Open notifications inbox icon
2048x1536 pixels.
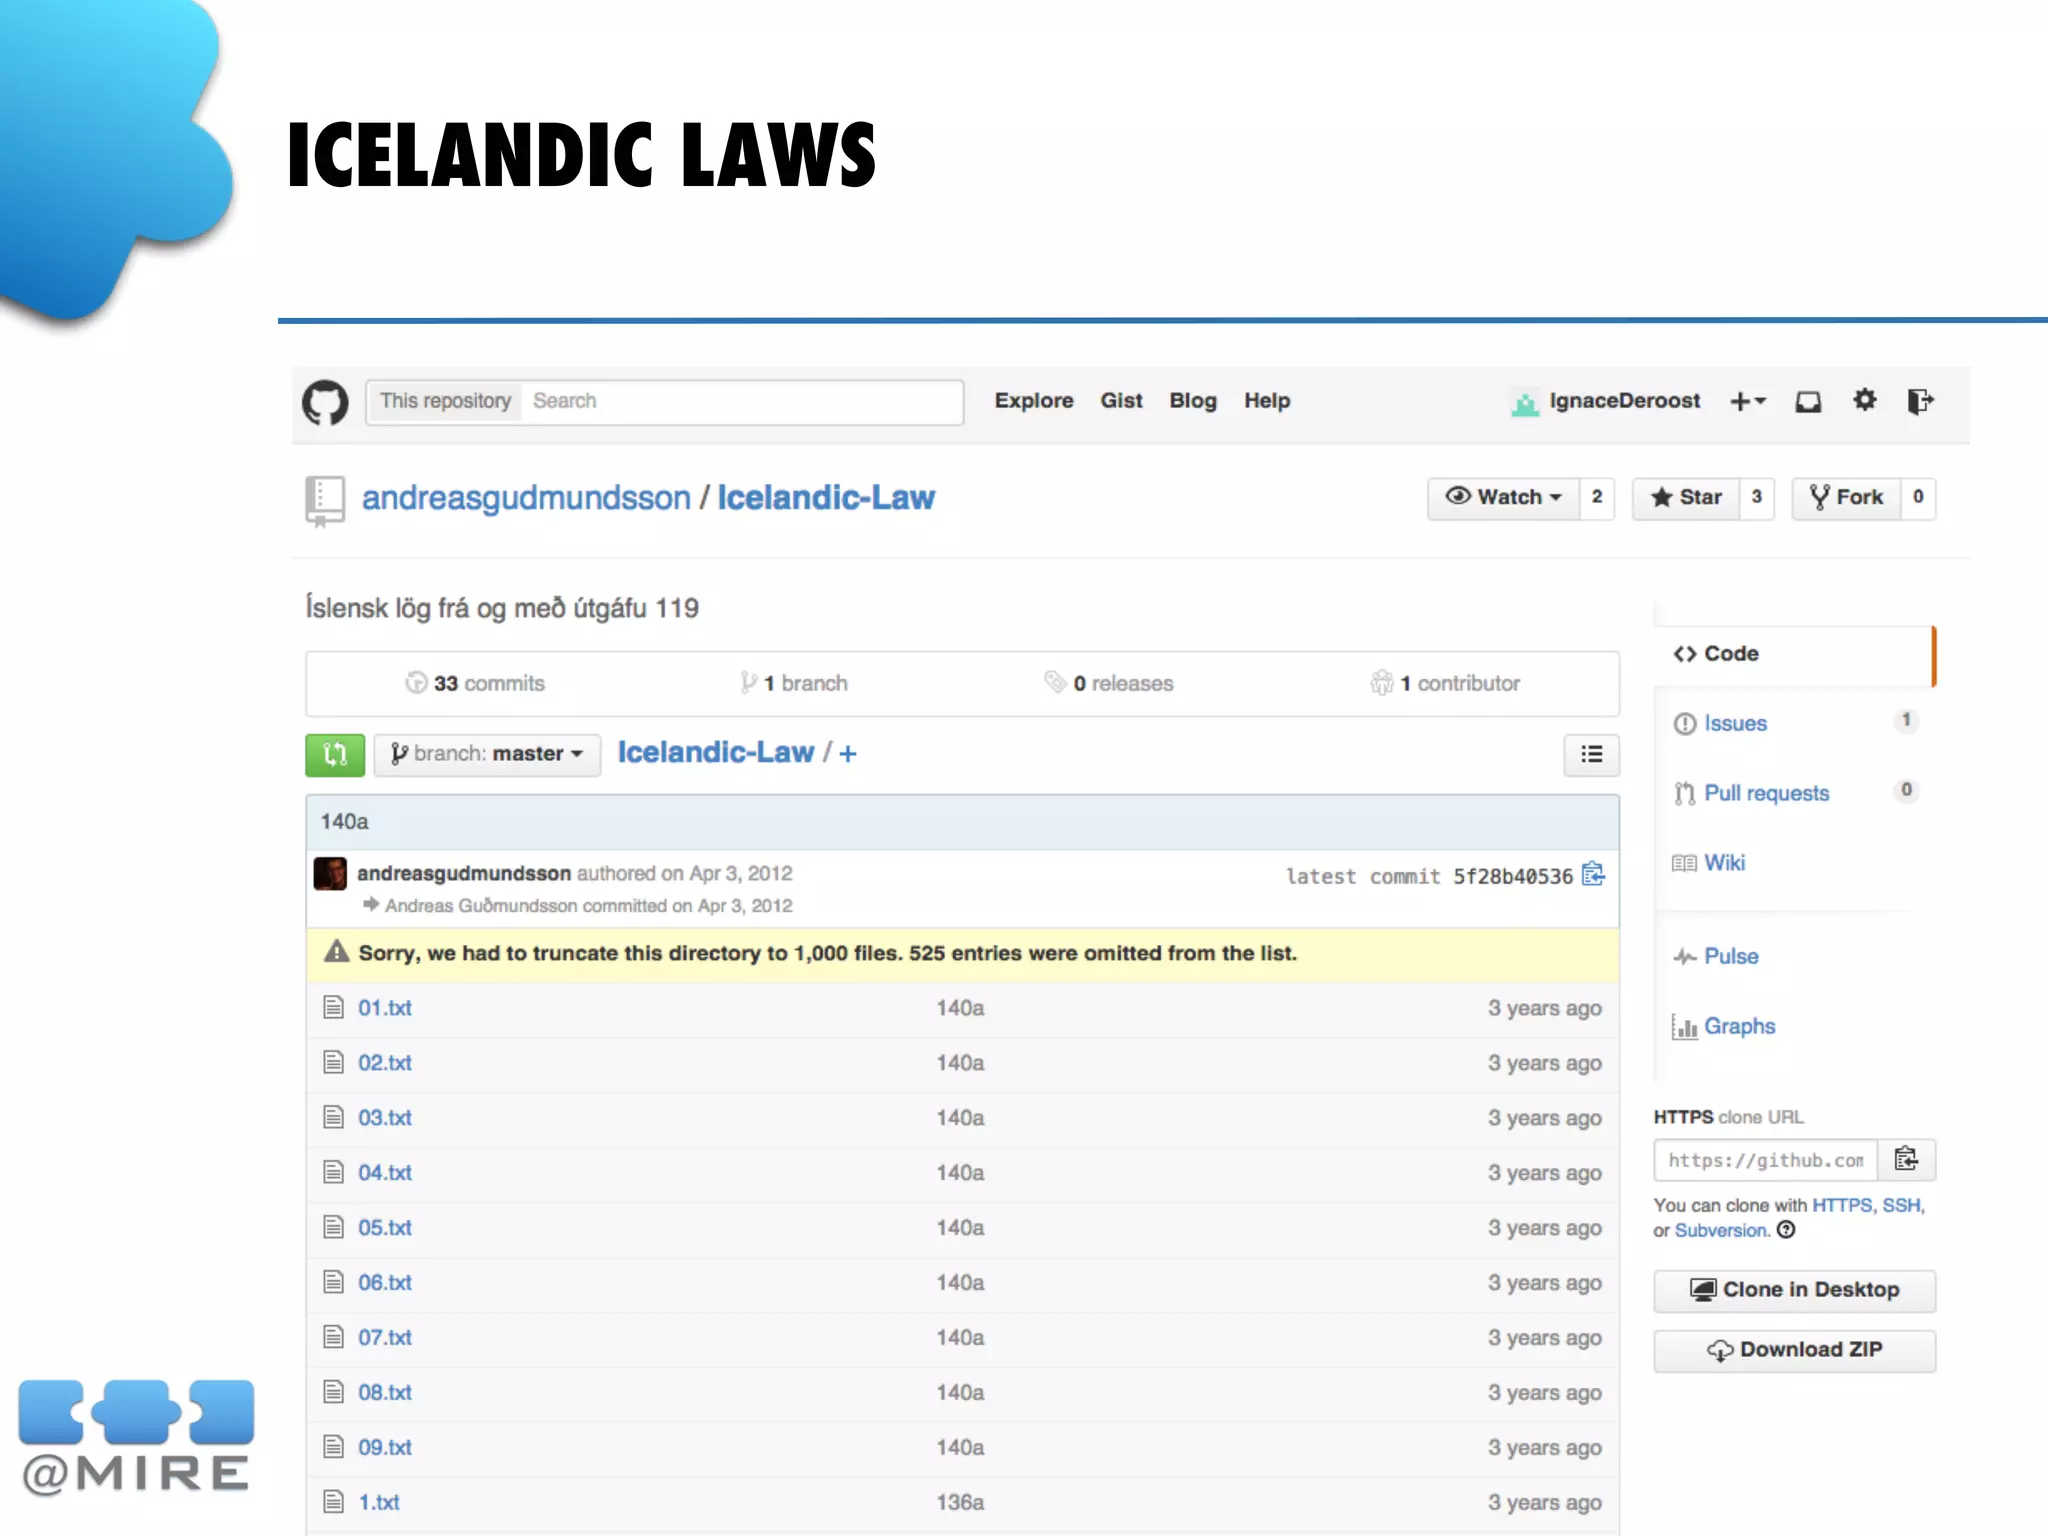point(1808,402)
